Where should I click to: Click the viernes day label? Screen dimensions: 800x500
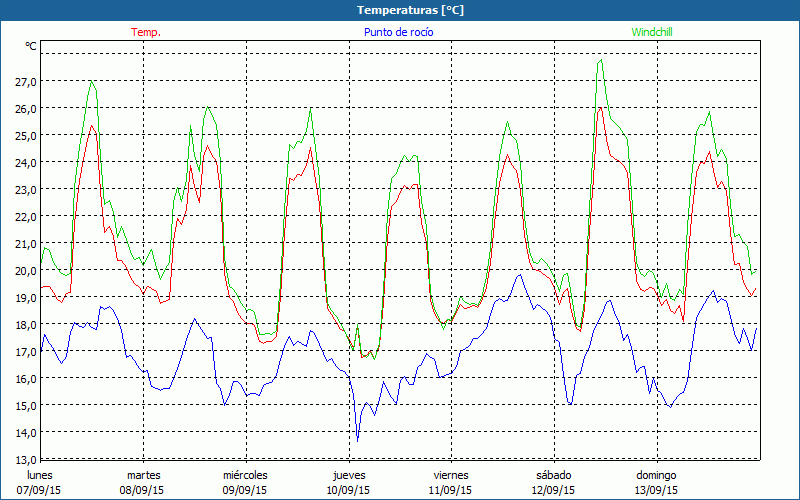[451, 475]
